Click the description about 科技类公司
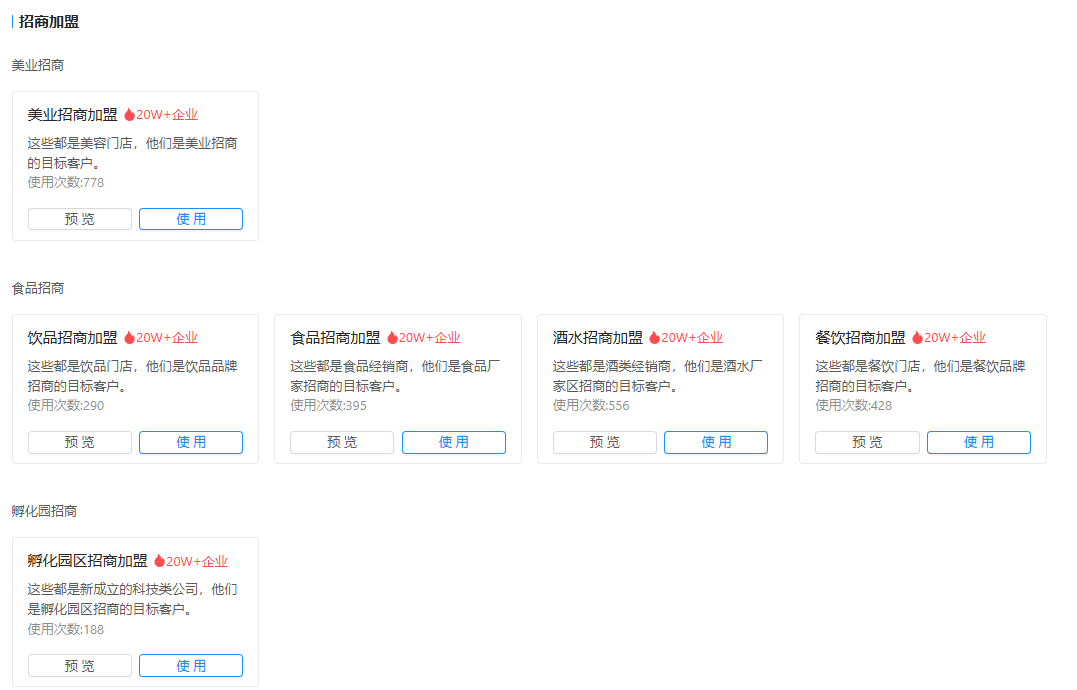The height and width of the screenshot is (690, 1077). [133, 599]
